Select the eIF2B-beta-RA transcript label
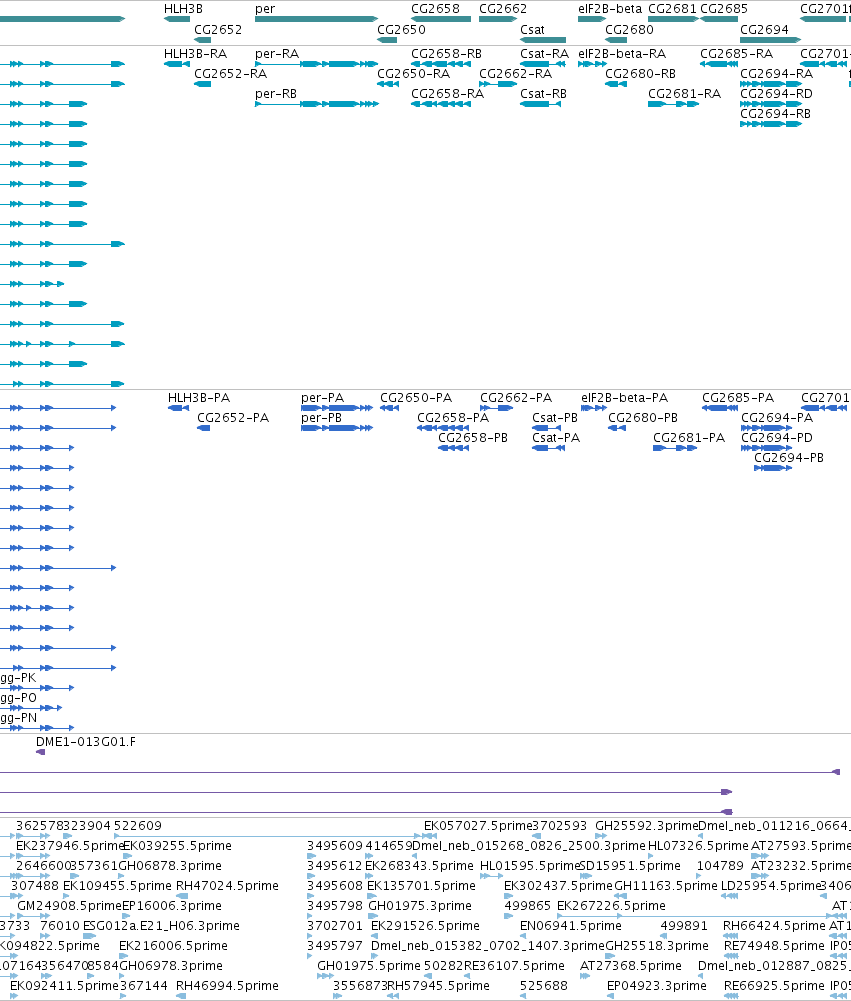Screen dimensions: 851x1001 point(622,54)
